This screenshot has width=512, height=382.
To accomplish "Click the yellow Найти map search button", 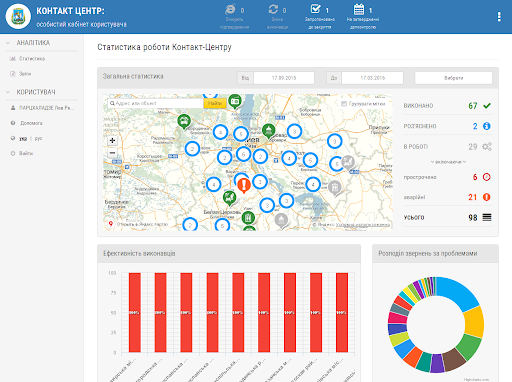I will 215,103.
